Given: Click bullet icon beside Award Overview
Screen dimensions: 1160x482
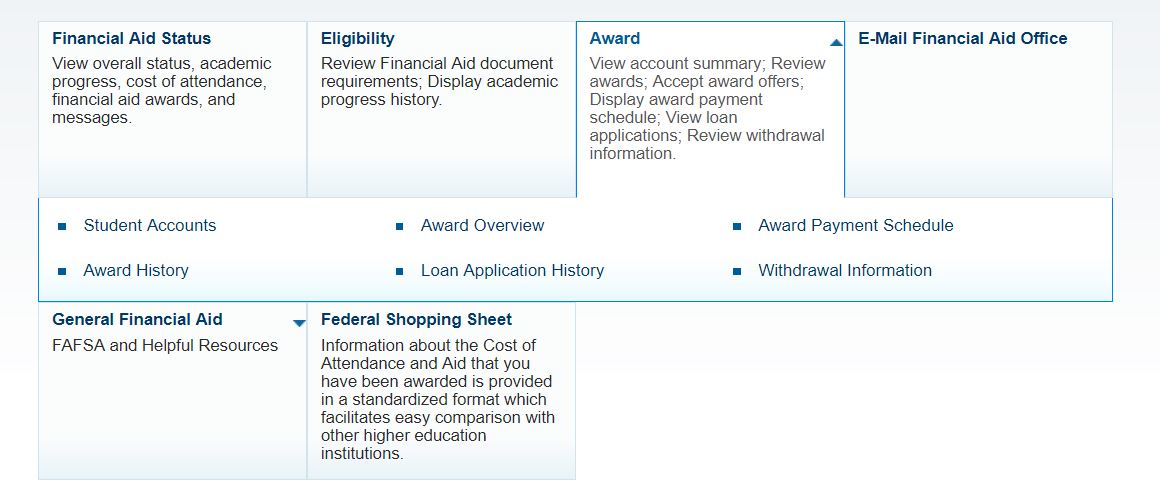Looking at the screenshot, I should pos(399,227).
